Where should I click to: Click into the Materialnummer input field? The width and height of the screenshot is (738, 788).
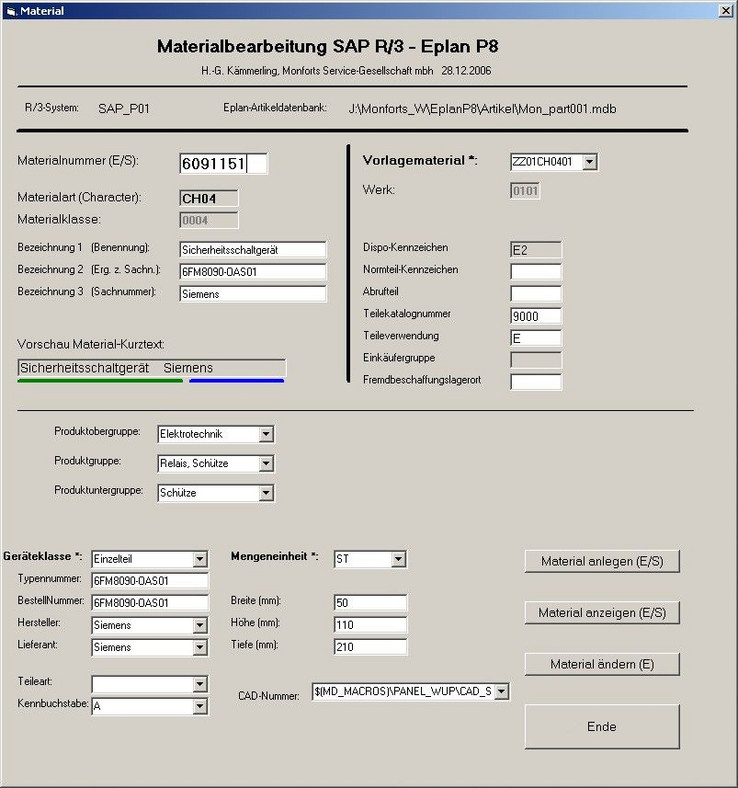pos(222,164)
